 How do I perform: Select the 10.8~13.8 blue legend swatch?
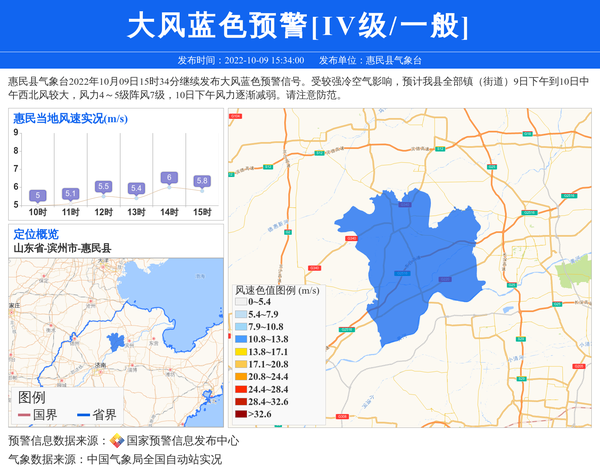tap(241, 339)
